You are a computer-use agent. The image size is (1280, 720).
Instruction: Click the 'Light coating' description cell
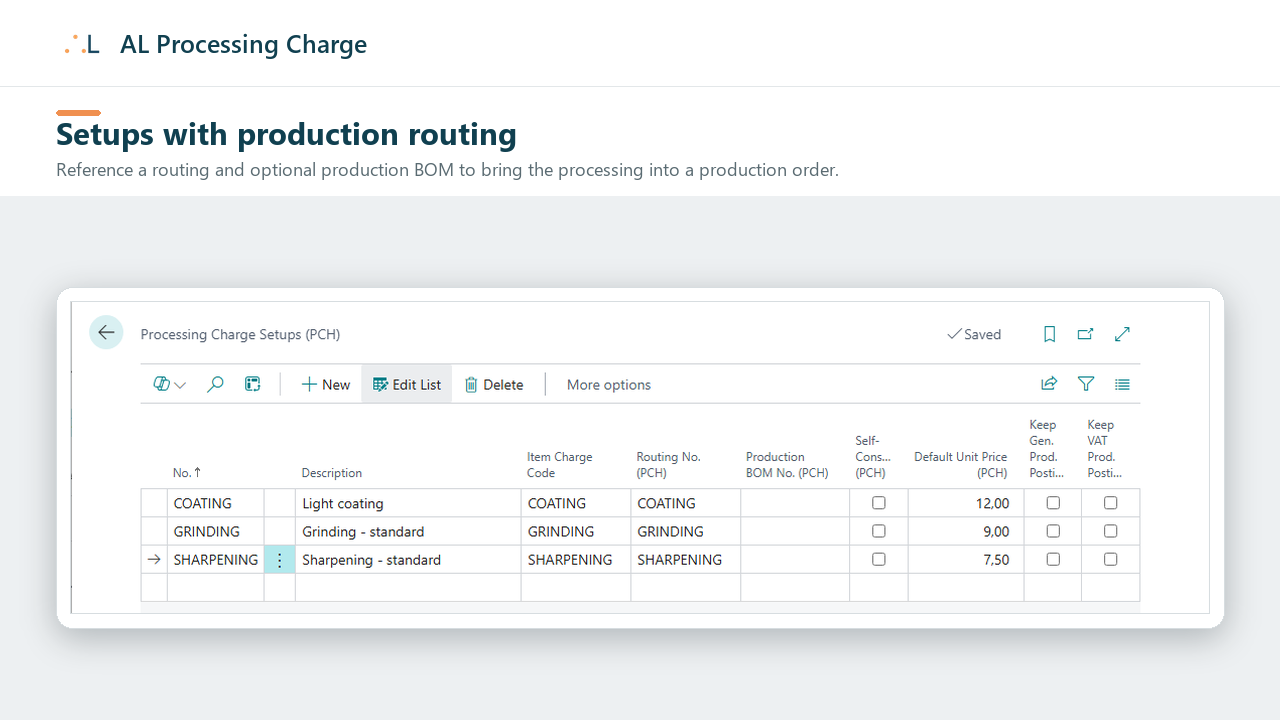click(x=408, y=503)
